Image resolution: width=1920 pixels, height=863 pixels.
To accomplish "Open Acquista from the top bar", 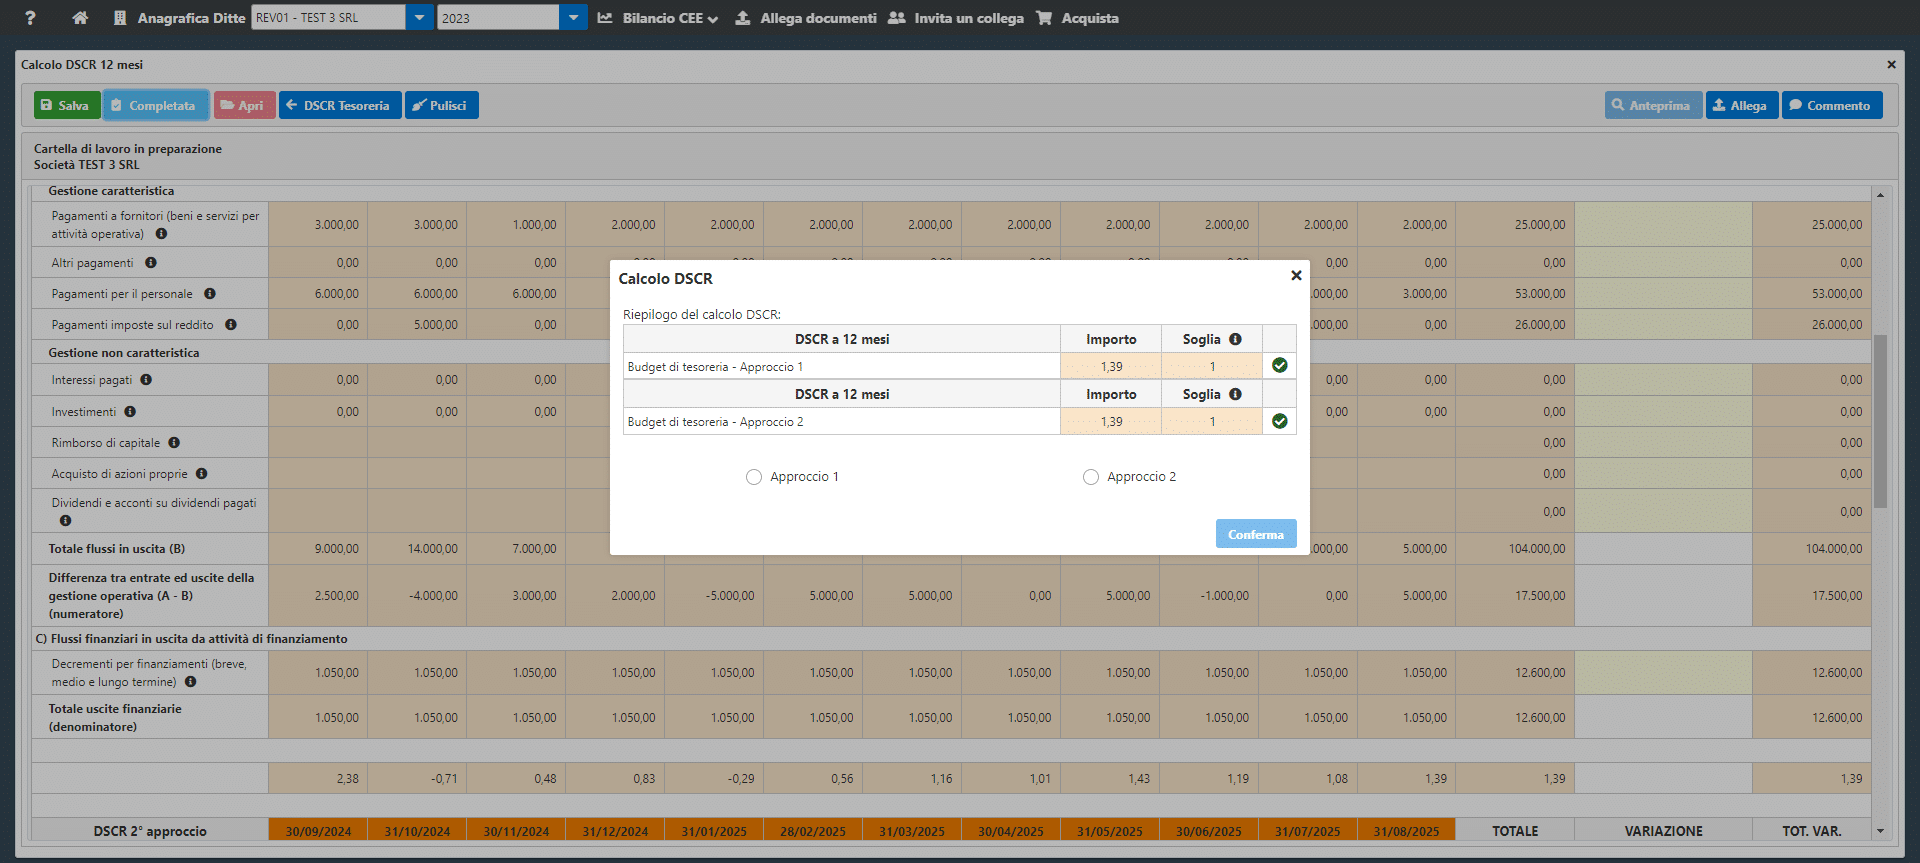I will coord(1078,18).
